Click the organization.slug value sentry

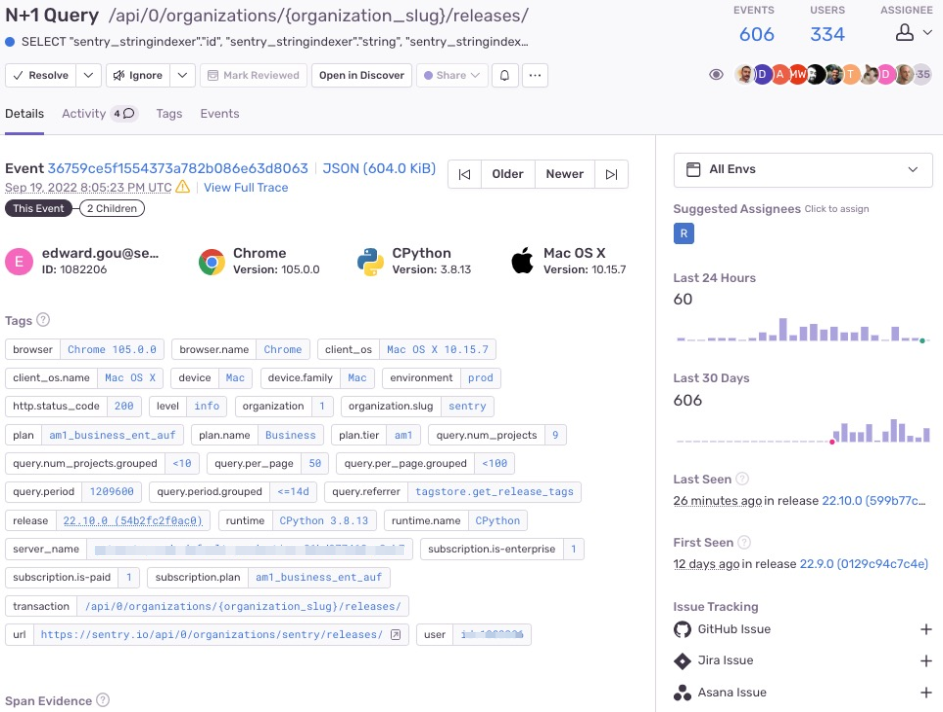pyautogui.click(x=467, y=406)
